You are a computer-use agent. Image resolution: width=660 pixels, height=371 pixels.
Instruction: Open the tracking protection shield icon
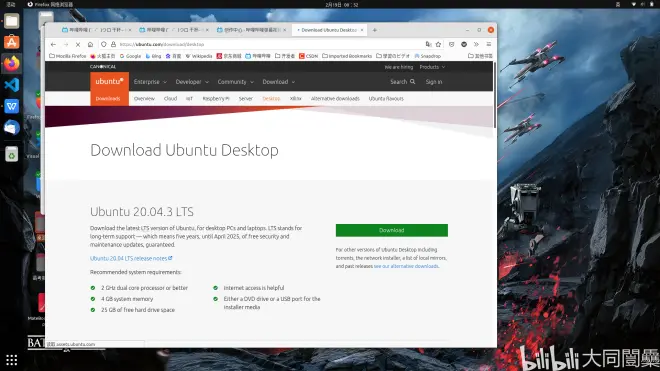click(x=104, y=44)
